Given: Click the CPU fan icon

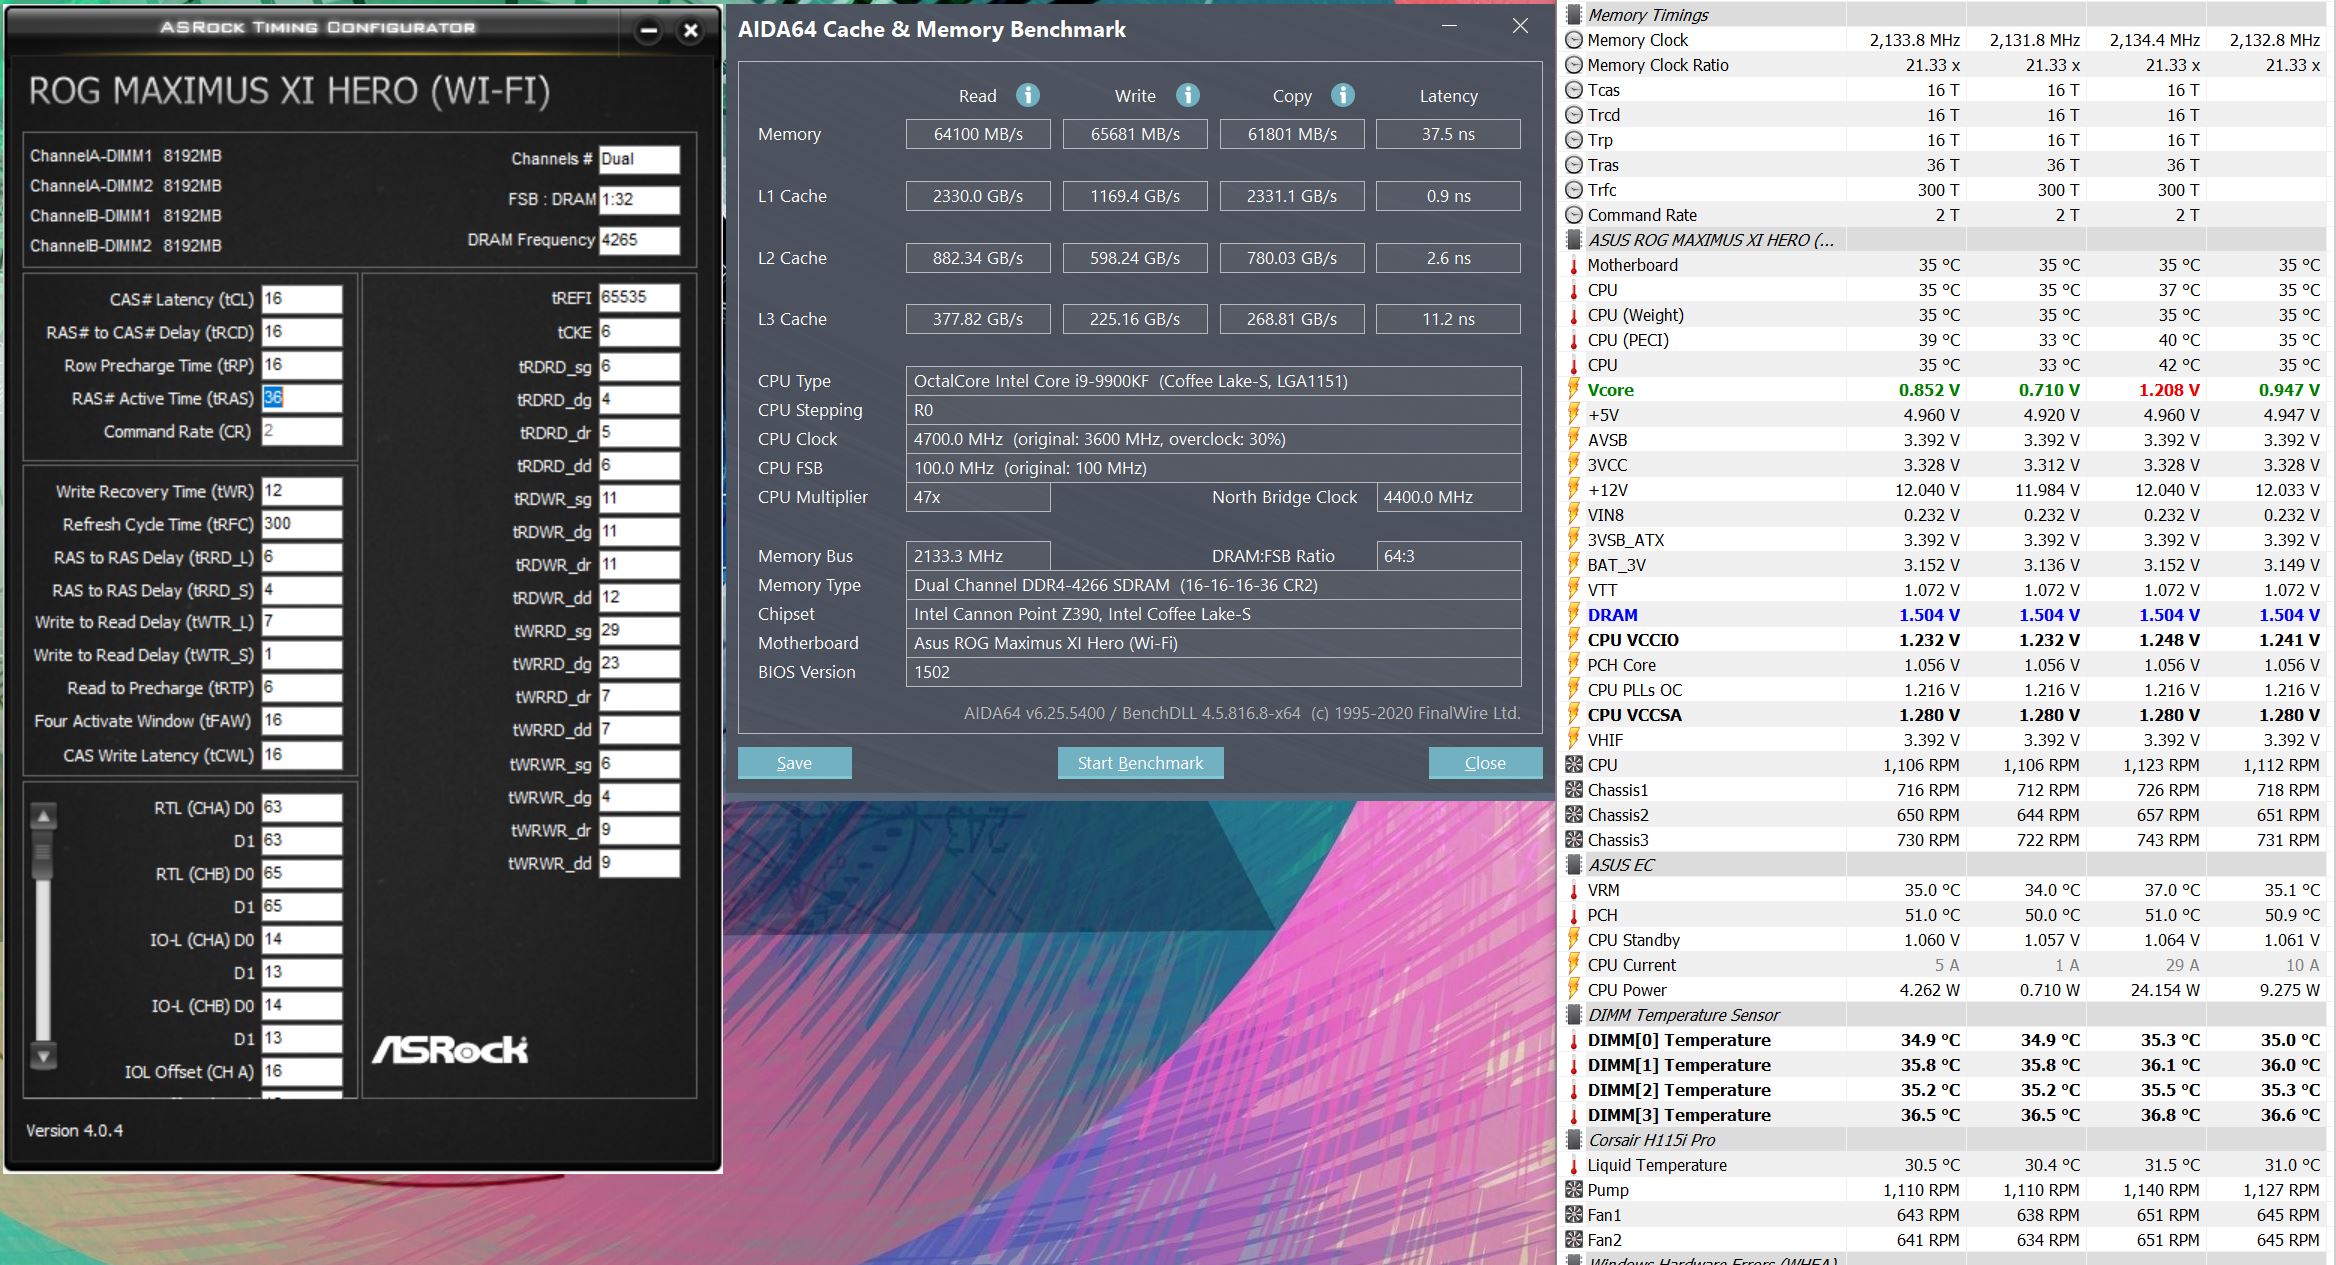Looking at the screenshot, I should (x=1574, y=765).
